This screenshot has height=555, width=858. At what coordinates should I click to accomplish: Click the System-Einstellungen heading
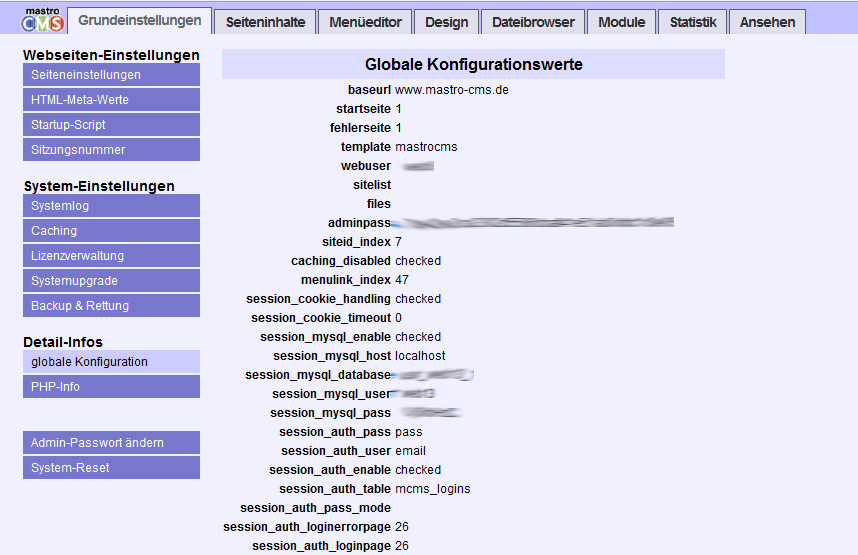click(99, 186)
